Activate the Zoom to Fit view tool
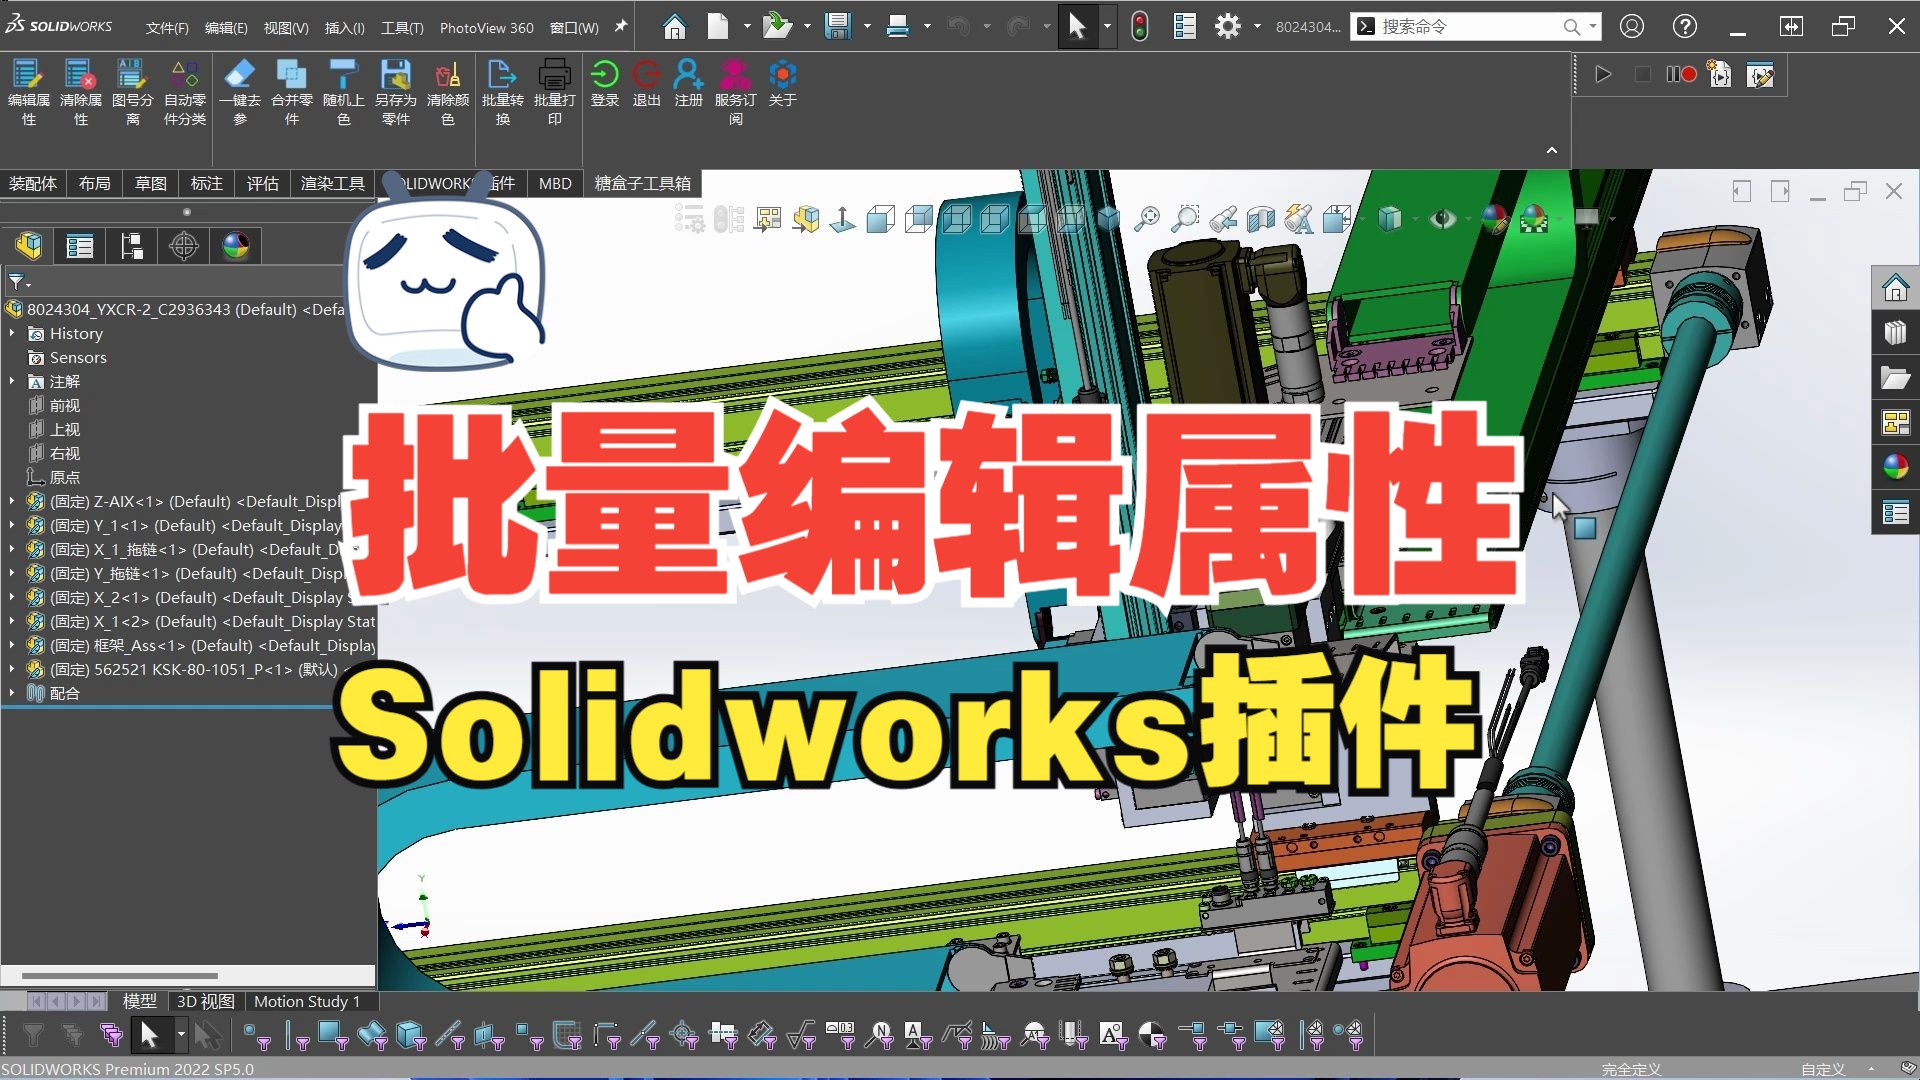 (x=1148, y=218)
